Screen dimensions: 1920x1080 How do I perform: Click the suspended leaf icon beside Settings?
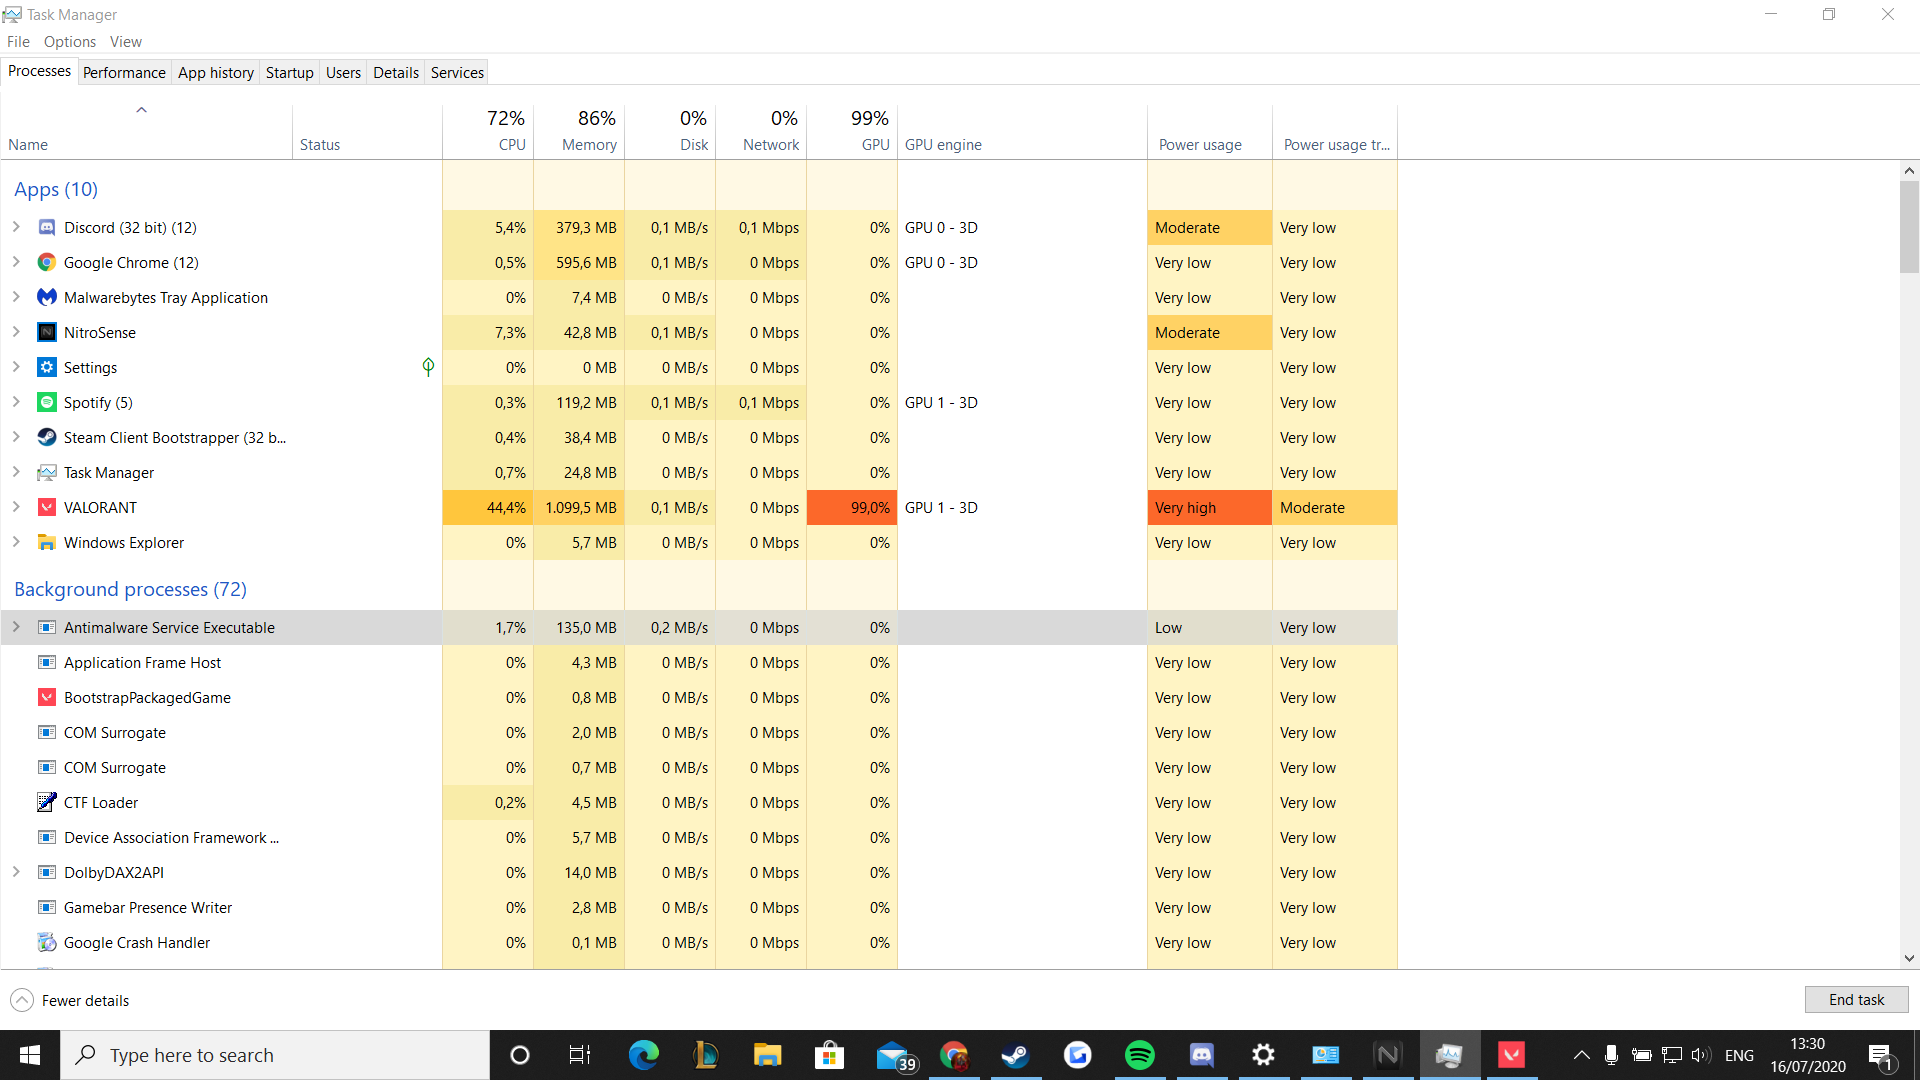coord(428,368)
